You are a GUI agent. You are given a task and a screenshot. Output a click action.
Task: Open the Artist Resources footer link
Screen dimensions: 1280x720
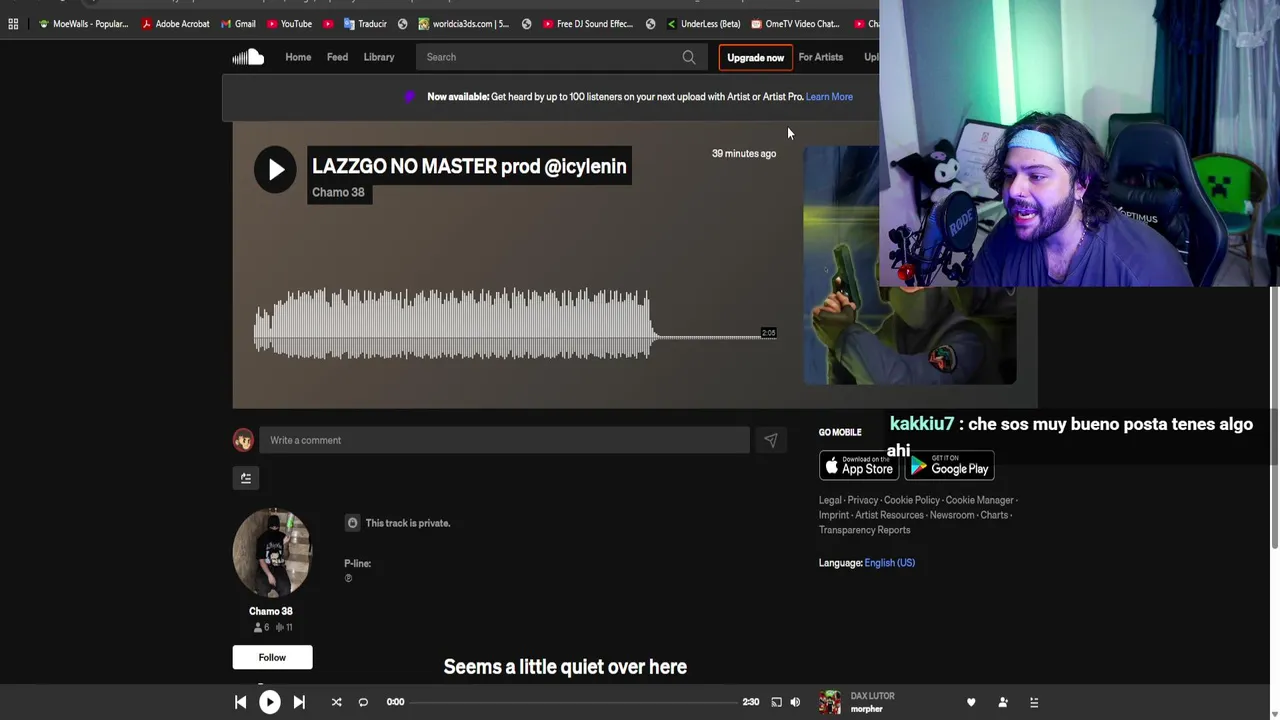(x=889, y=515)
